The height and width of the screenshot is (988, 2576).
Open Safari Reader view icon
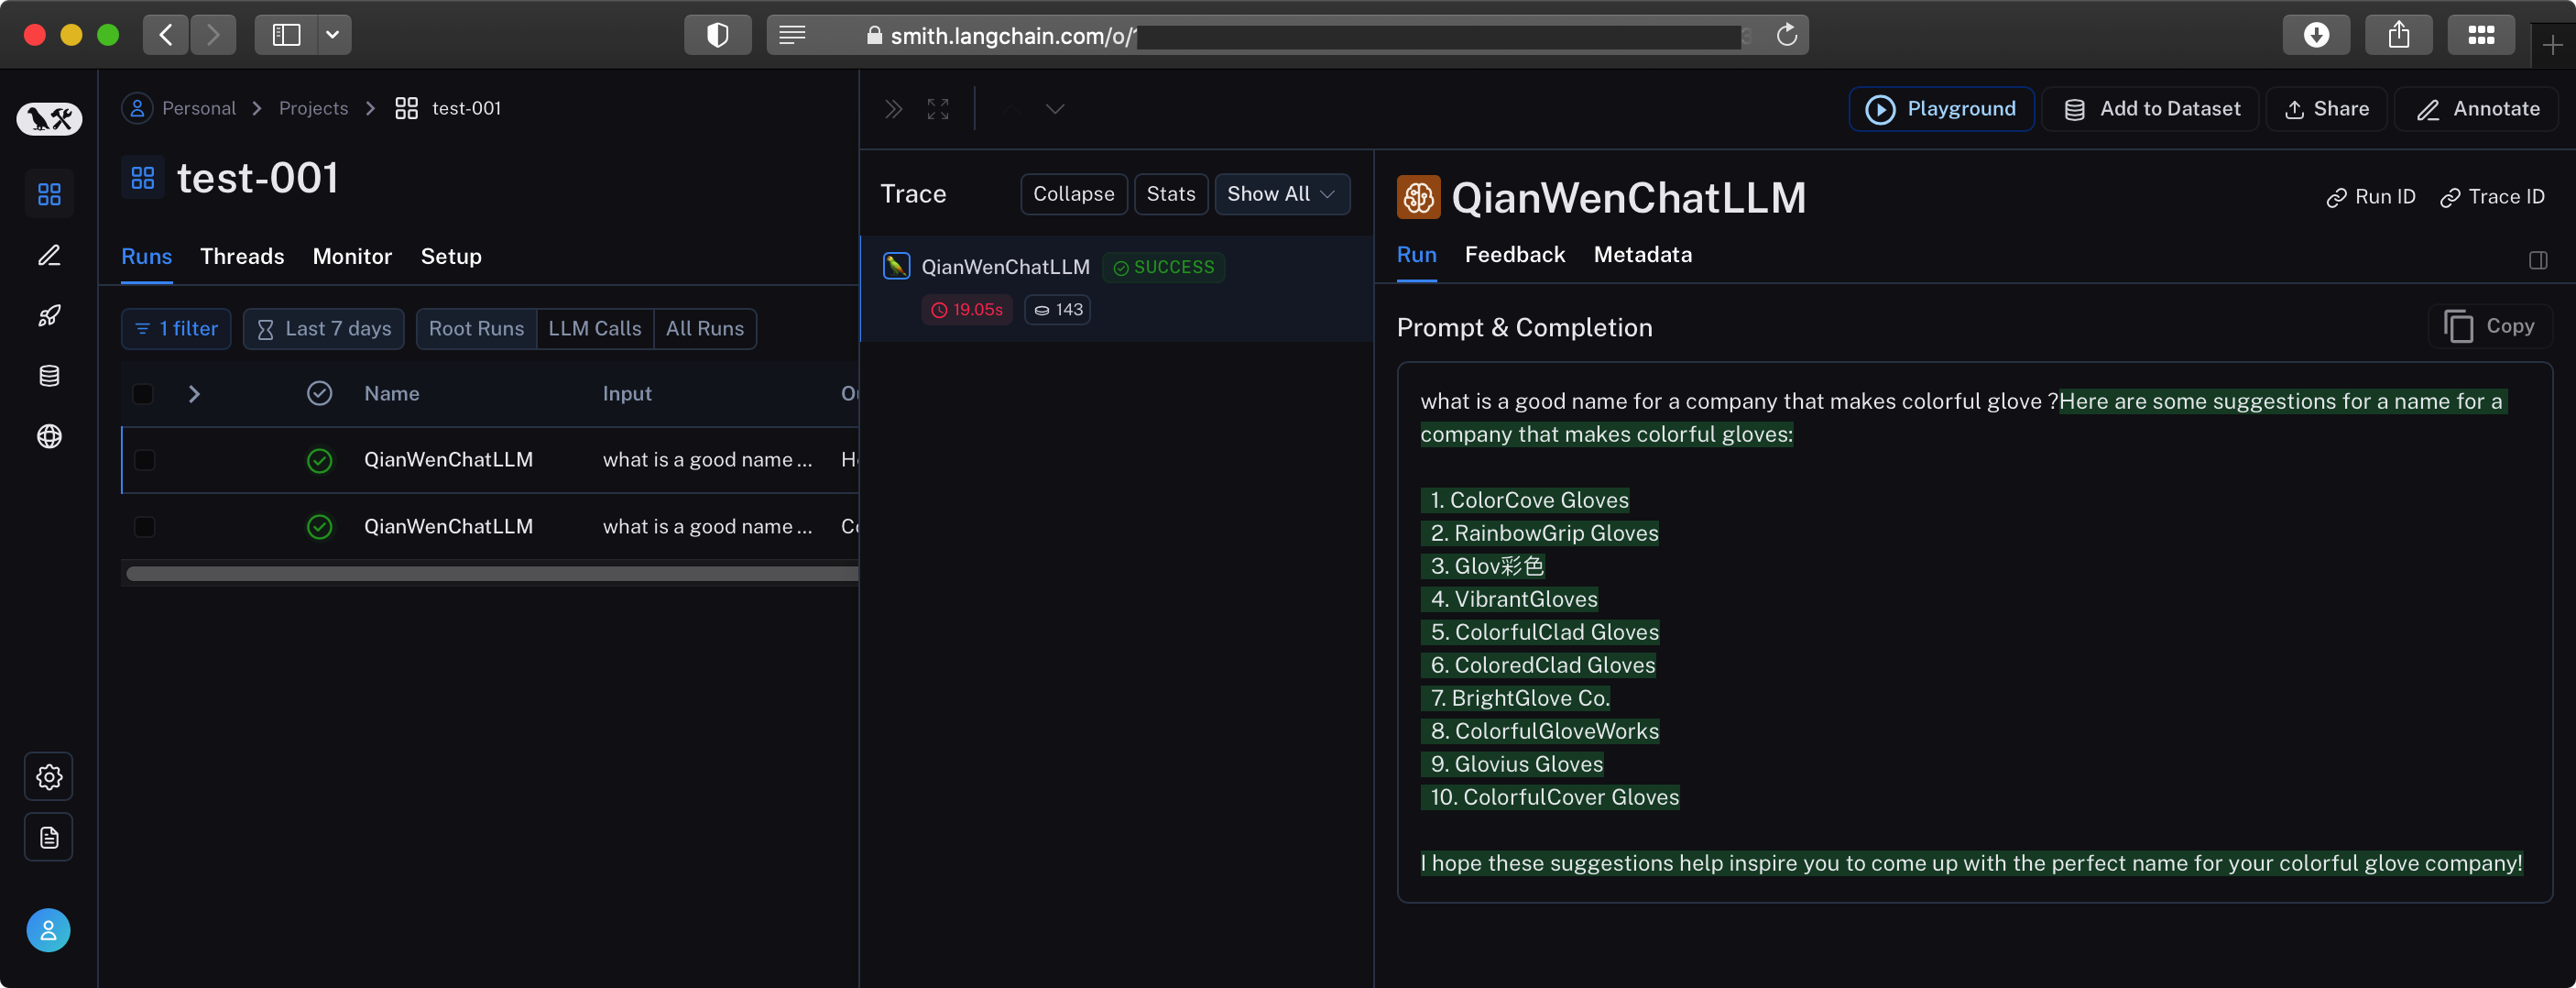click(792, 35)
